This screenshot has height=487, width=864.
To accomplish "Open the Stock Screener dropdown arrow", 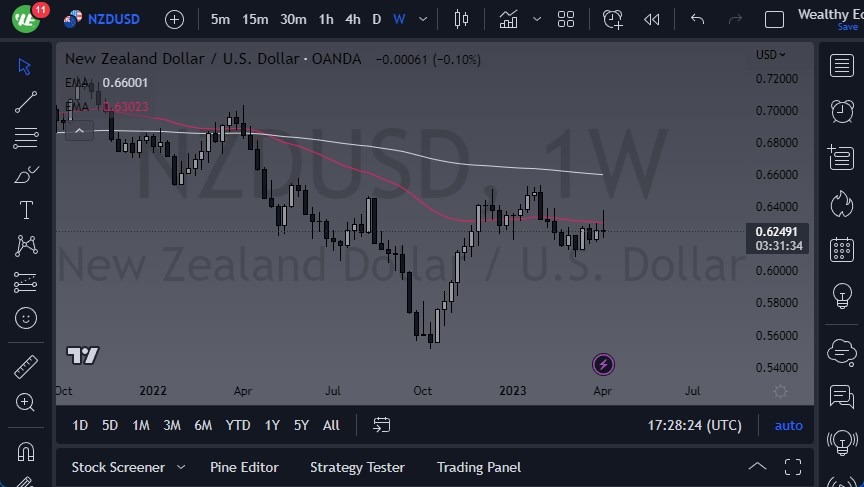I will (x=181, y=467).
